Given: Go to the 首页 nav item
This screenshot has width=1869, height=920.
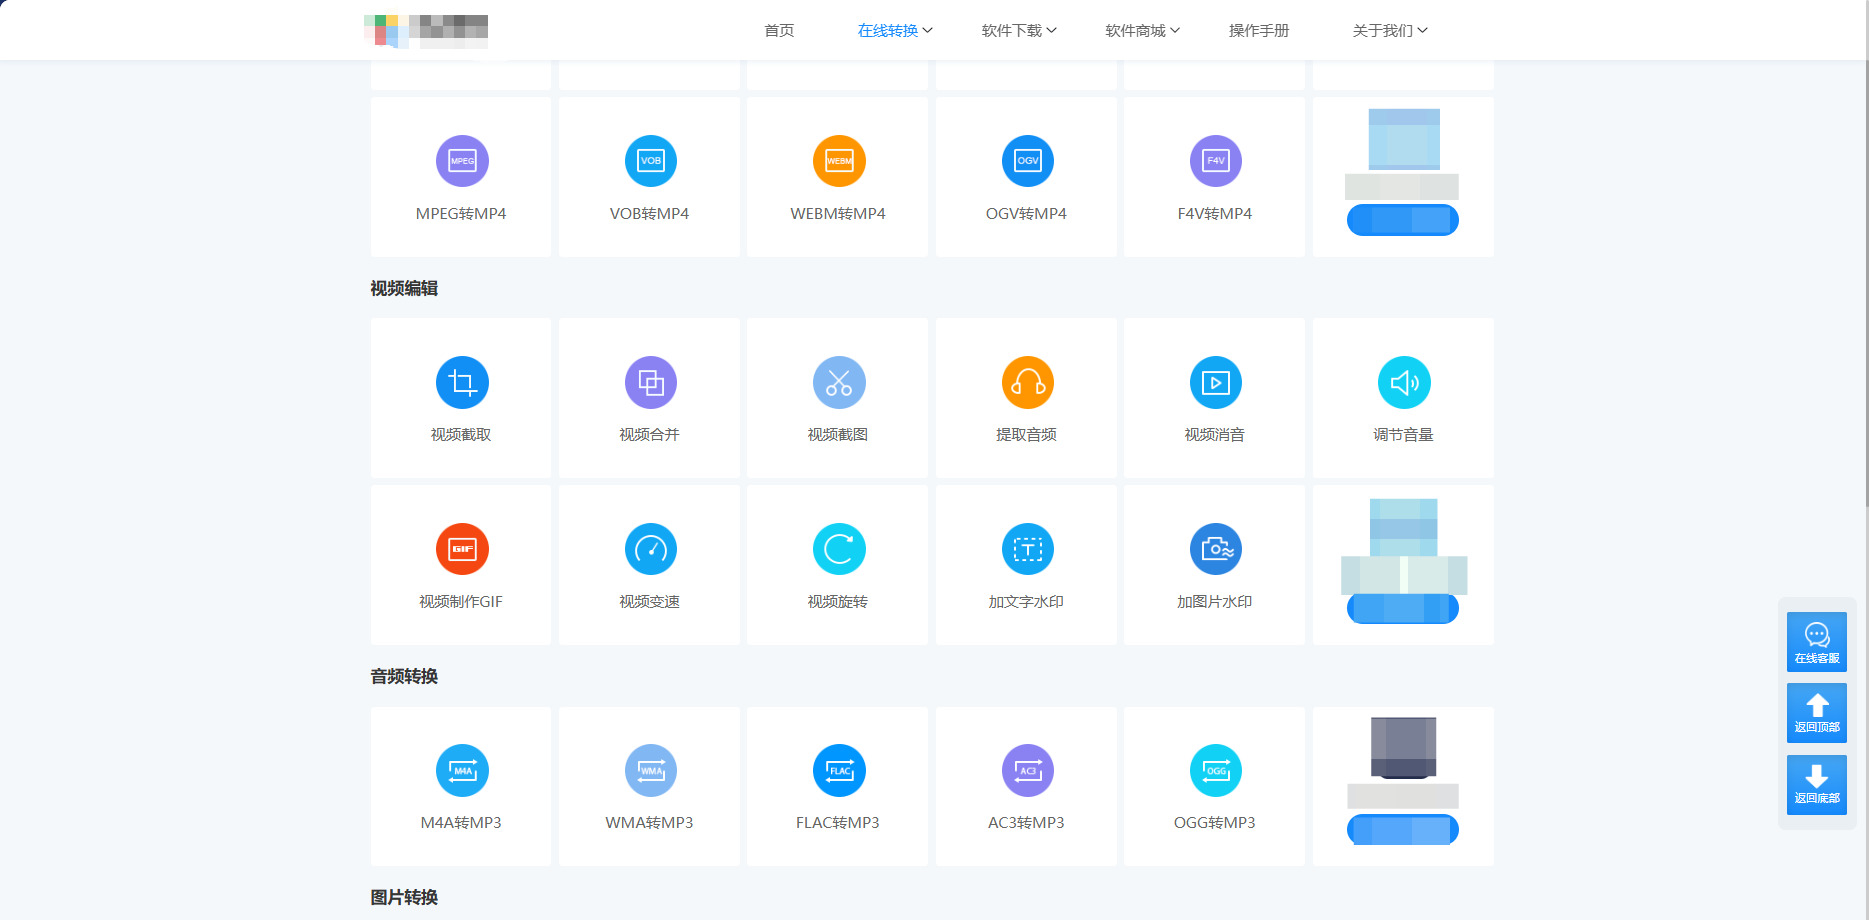Looking at the screenshot, I should 779,31.
